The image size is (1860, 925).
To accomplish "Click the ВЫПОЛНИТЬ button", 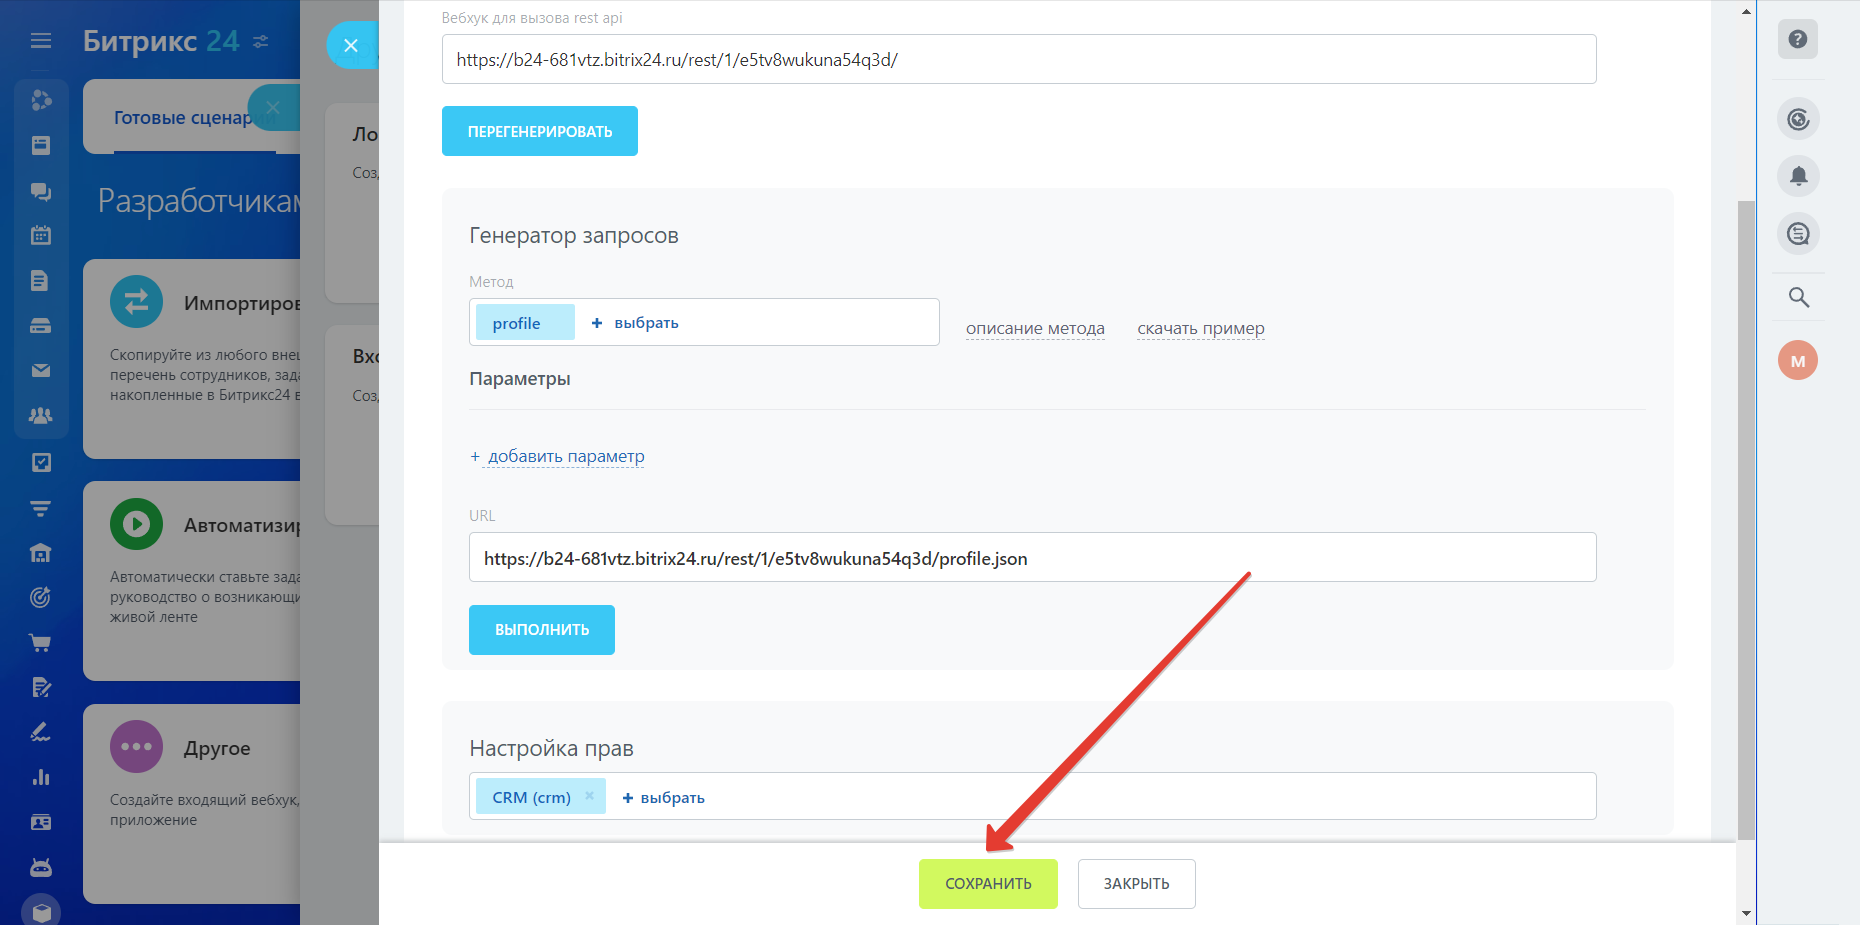I will 542,630.
